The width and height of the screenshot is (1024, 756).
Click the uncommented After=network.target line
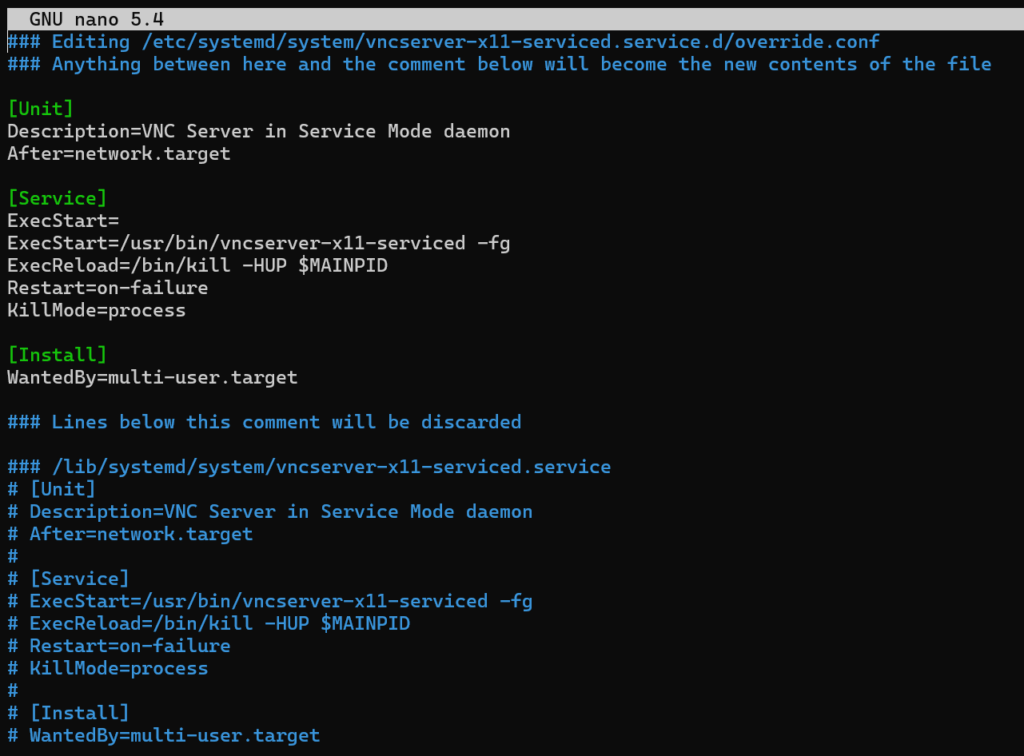pos(119,153)
